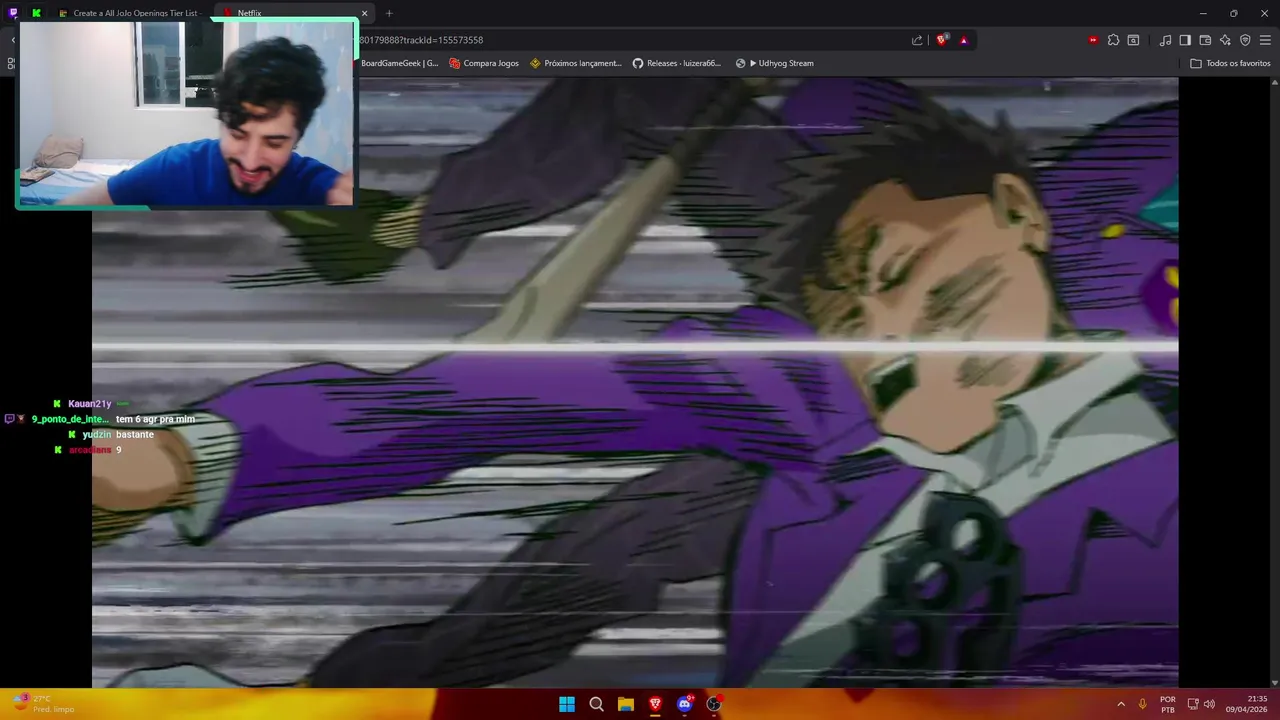The height and width of the screenshot is (720, 1280).
Task: Open the Windows taskbar search
Action: [596, 704]
